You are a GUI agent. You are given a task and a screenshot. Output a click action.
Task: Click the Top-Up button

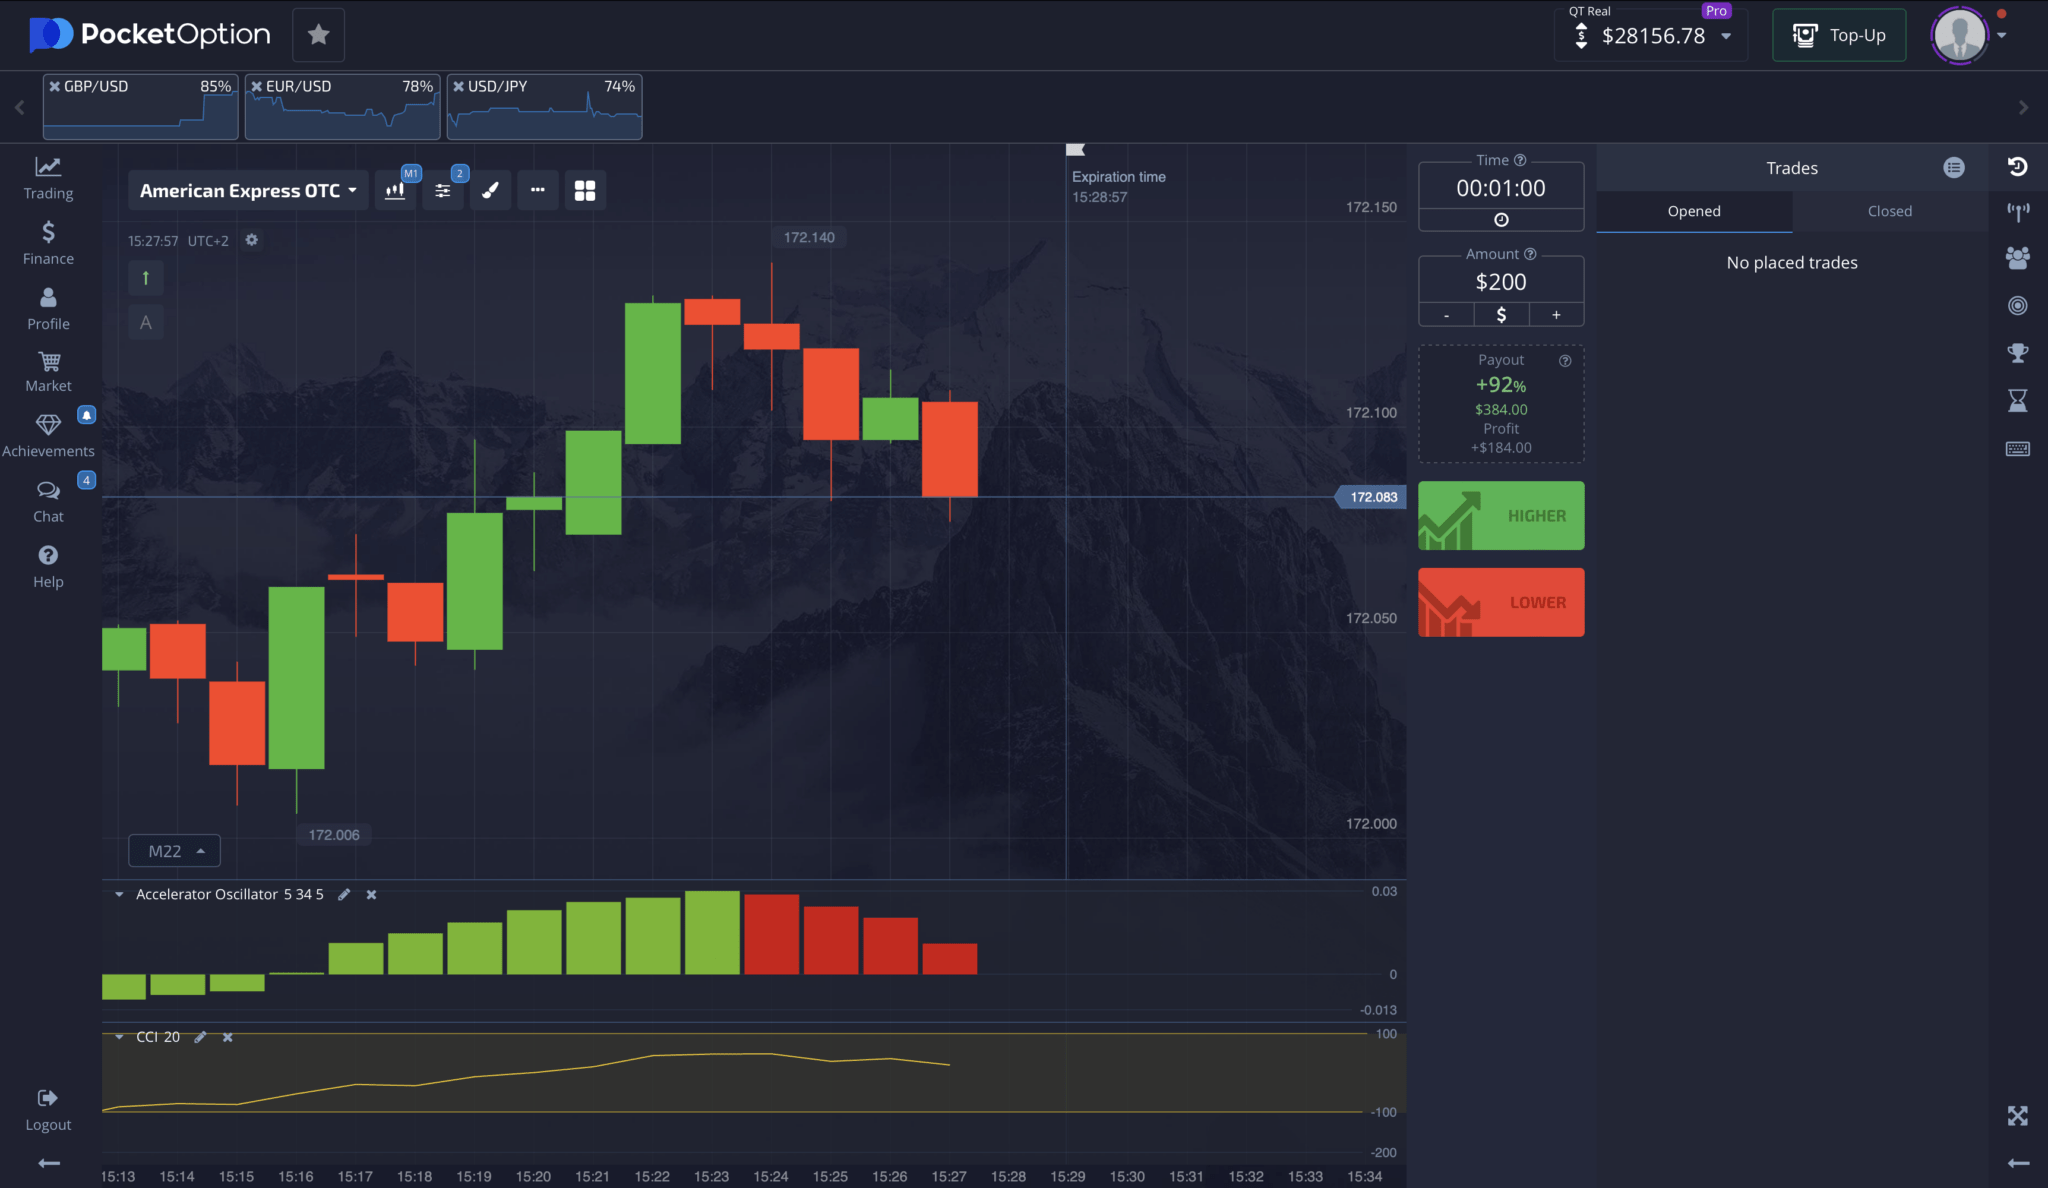coord(1838,34)
